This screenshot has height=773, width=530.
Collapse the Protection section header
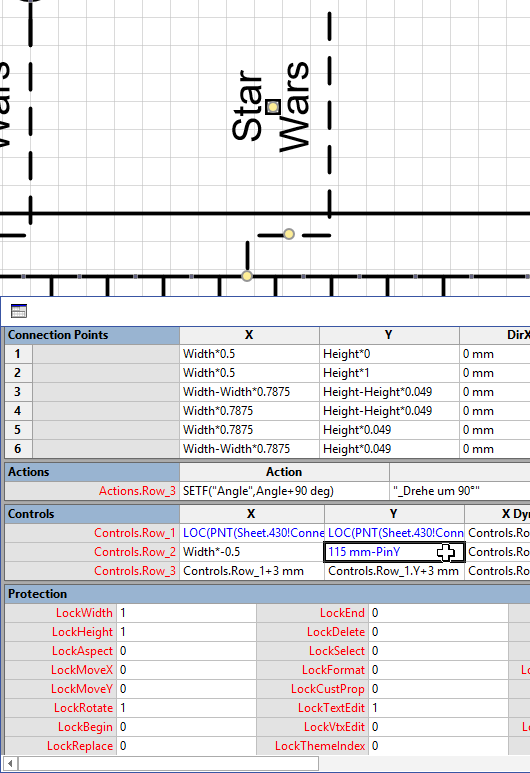point(267,594)
